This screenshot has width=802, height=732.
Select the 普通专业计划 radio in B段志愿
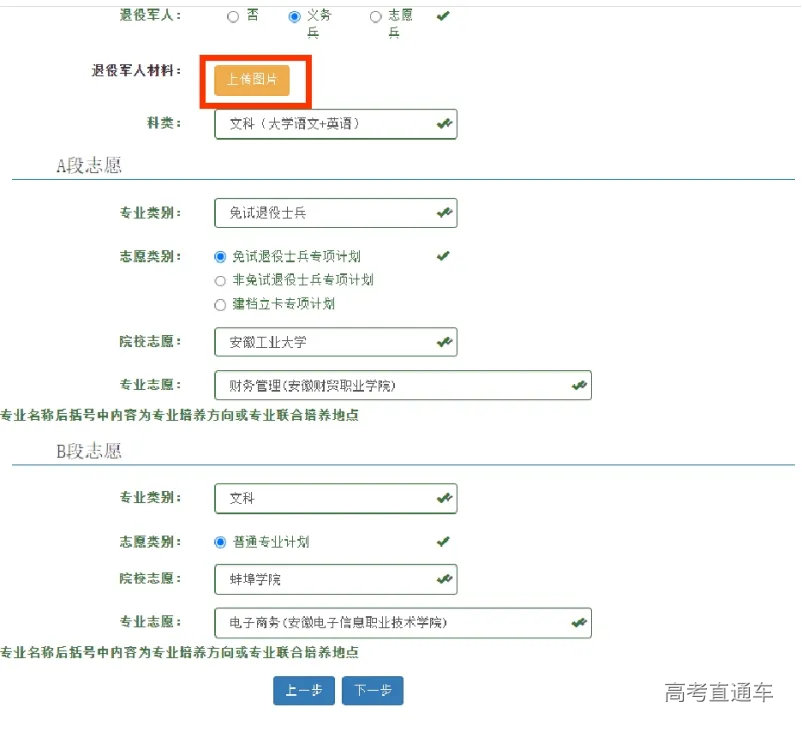click(x=222, y=540)
